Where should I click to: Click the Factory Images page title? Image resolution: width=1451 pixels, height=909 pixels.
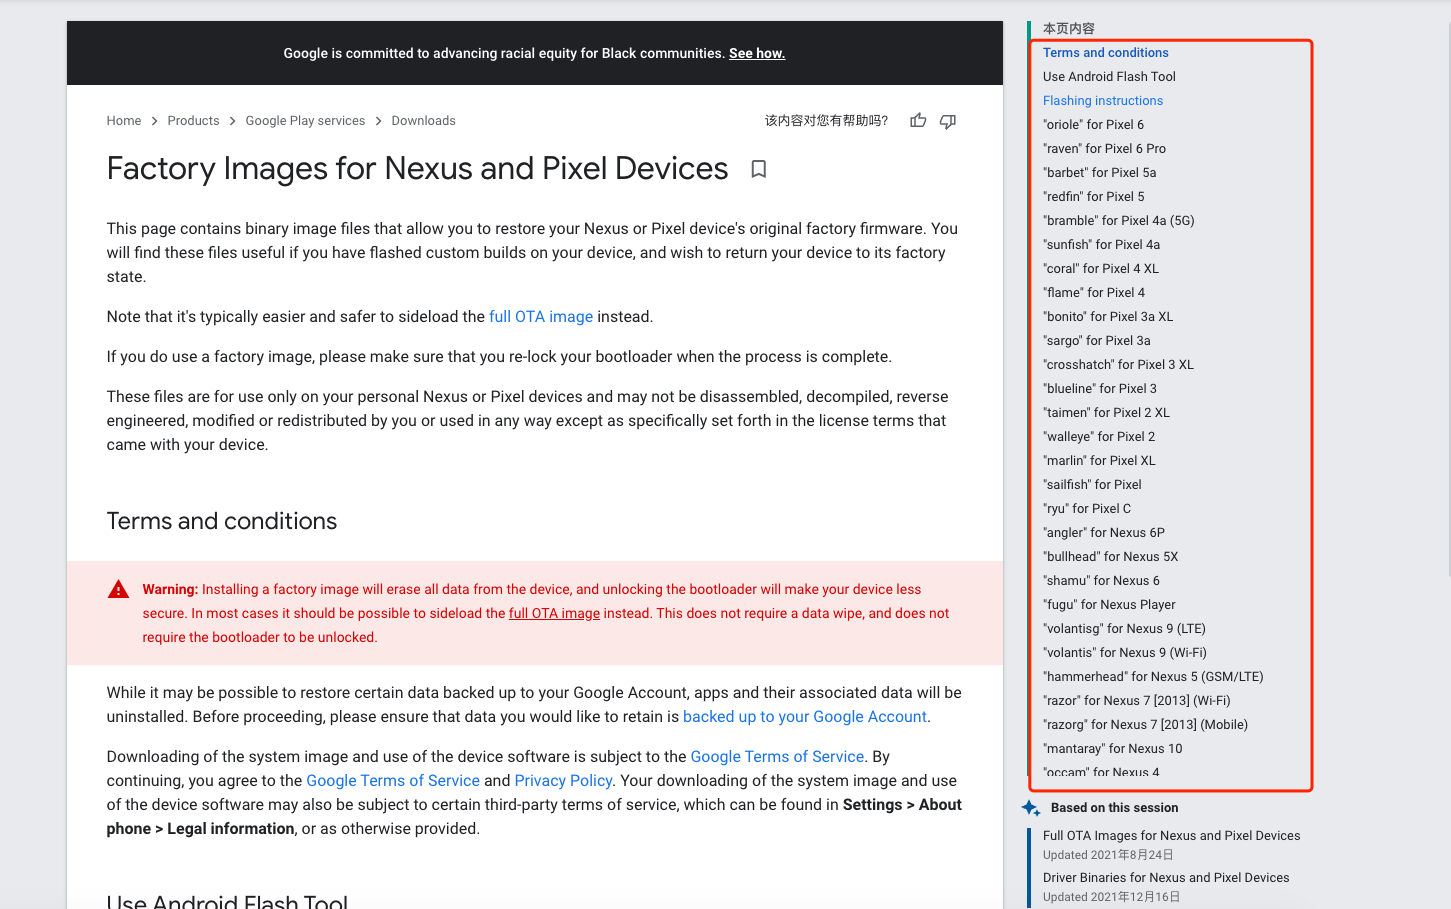tap(417, 169)
